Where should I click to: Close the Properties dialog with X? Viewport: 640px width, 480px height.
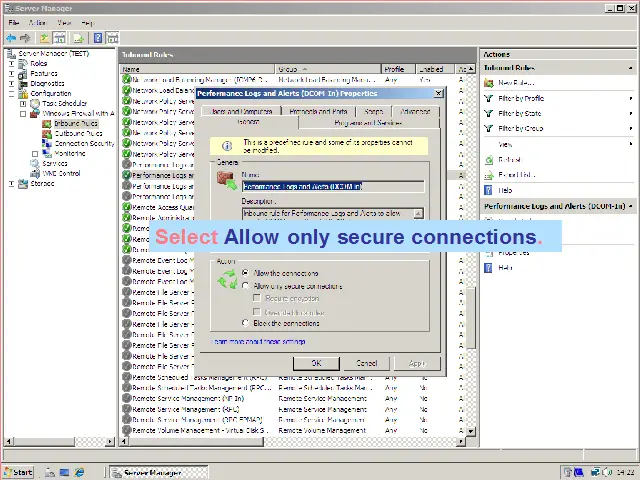tap(438, 93)
